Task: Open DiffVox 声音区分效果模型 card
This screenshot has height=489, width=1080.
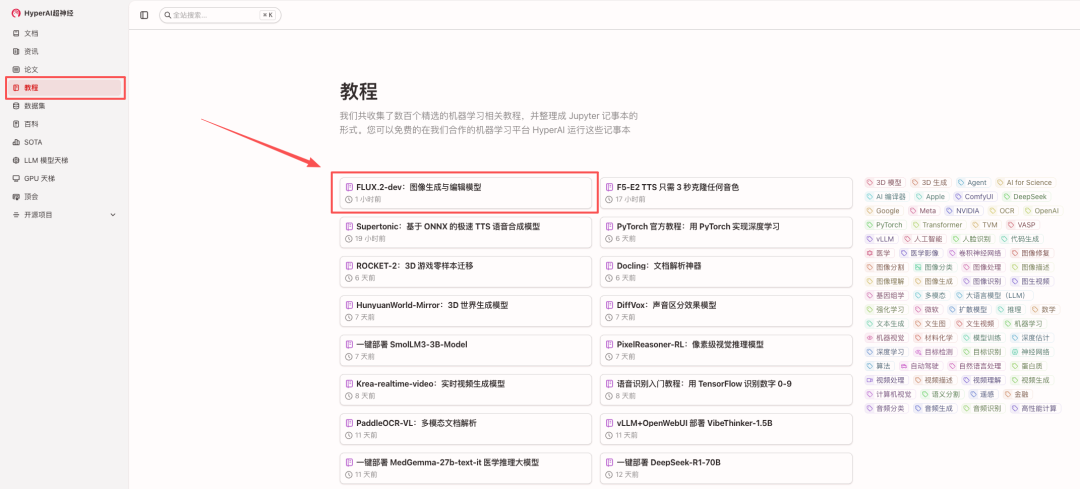Action: point(725,311)
